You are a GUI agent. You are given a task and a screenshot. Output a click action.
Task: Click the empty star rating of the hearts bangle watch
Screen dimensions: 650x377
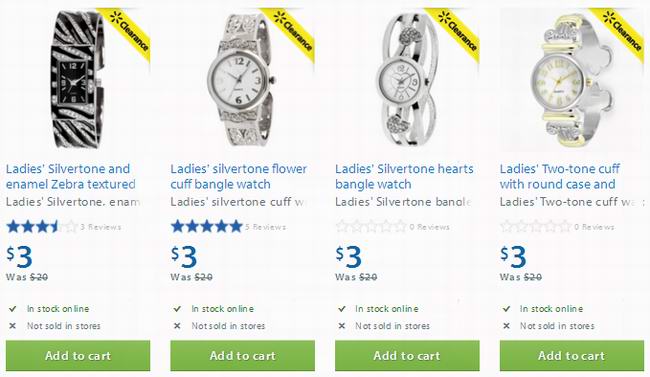(371, 226)
